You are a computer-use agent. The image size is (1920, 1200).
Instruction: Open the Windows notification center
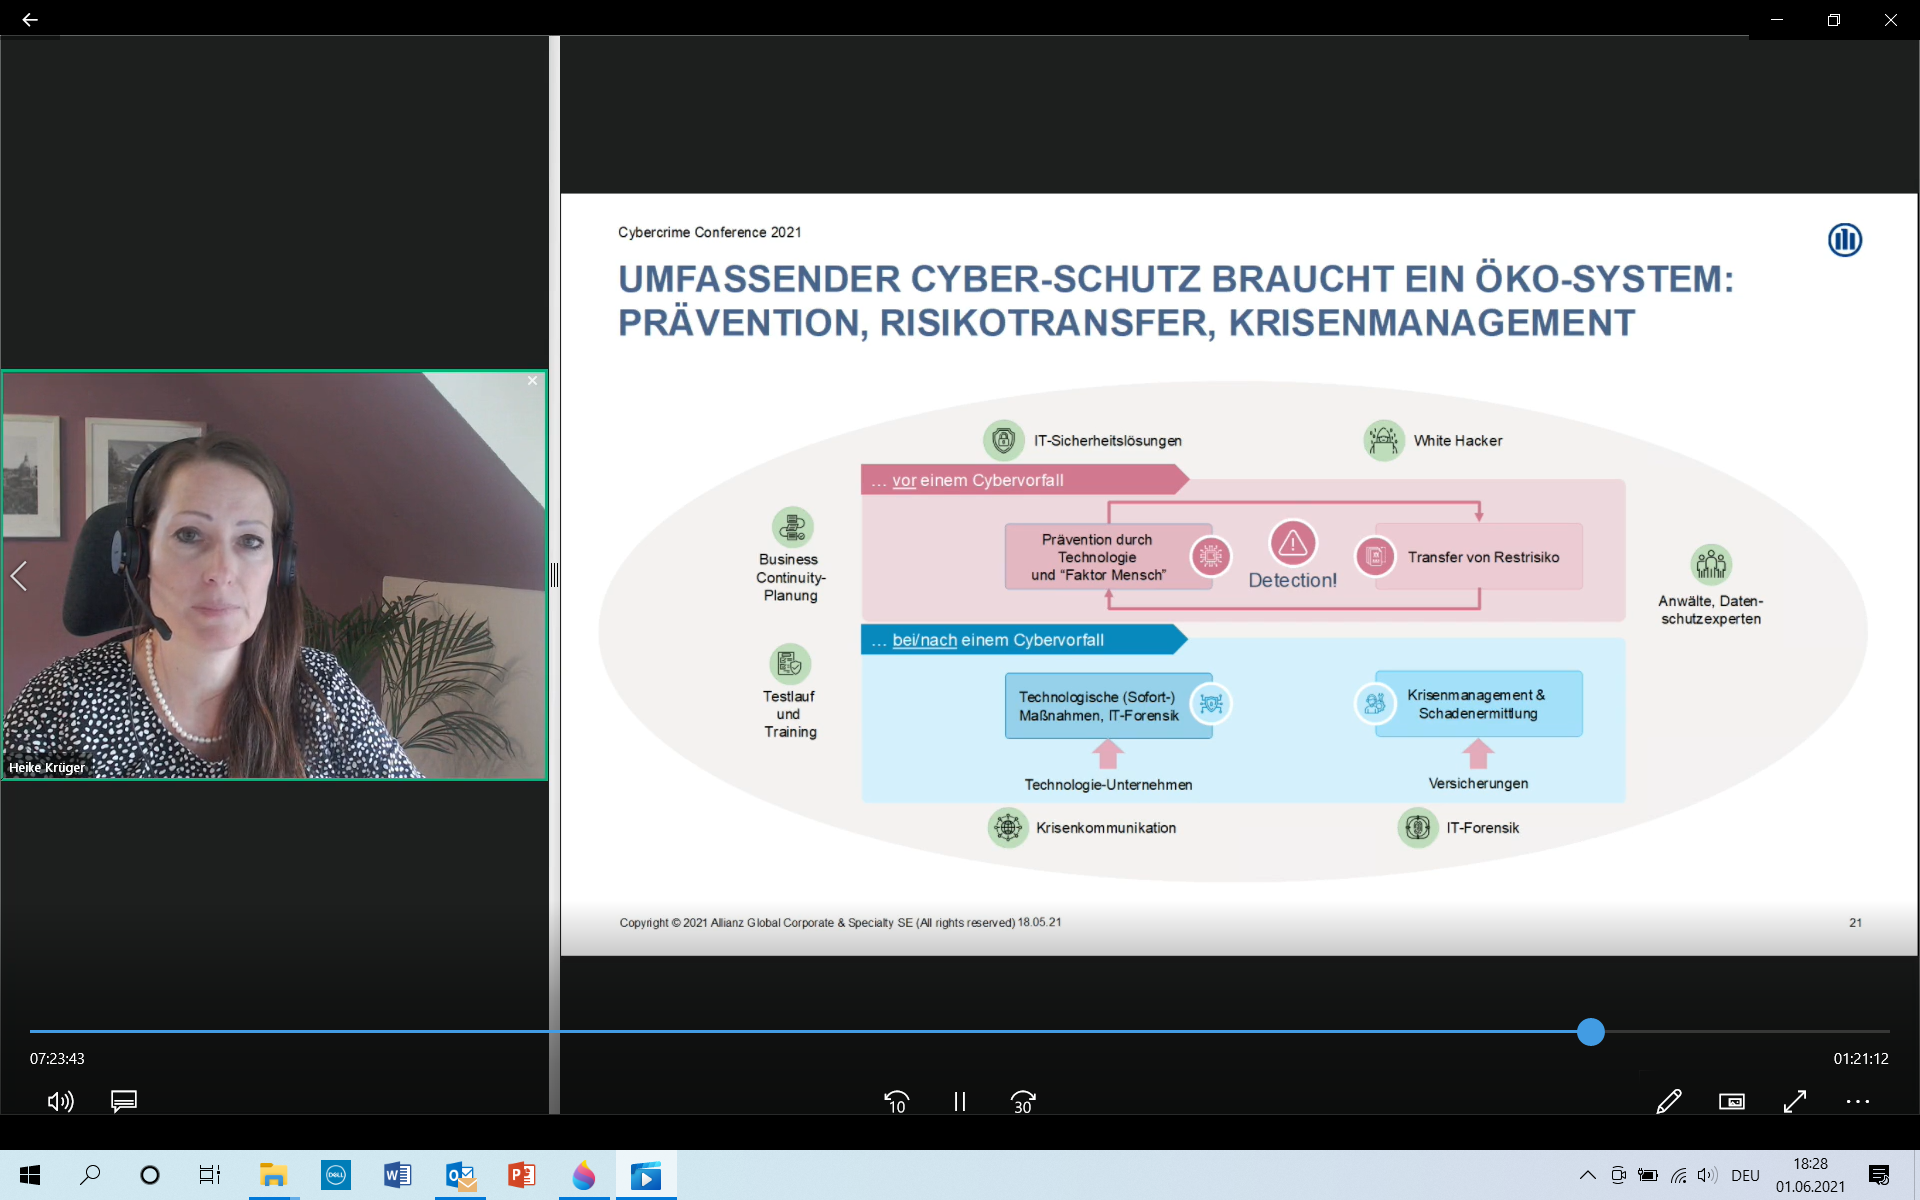click(1879, 1175)
